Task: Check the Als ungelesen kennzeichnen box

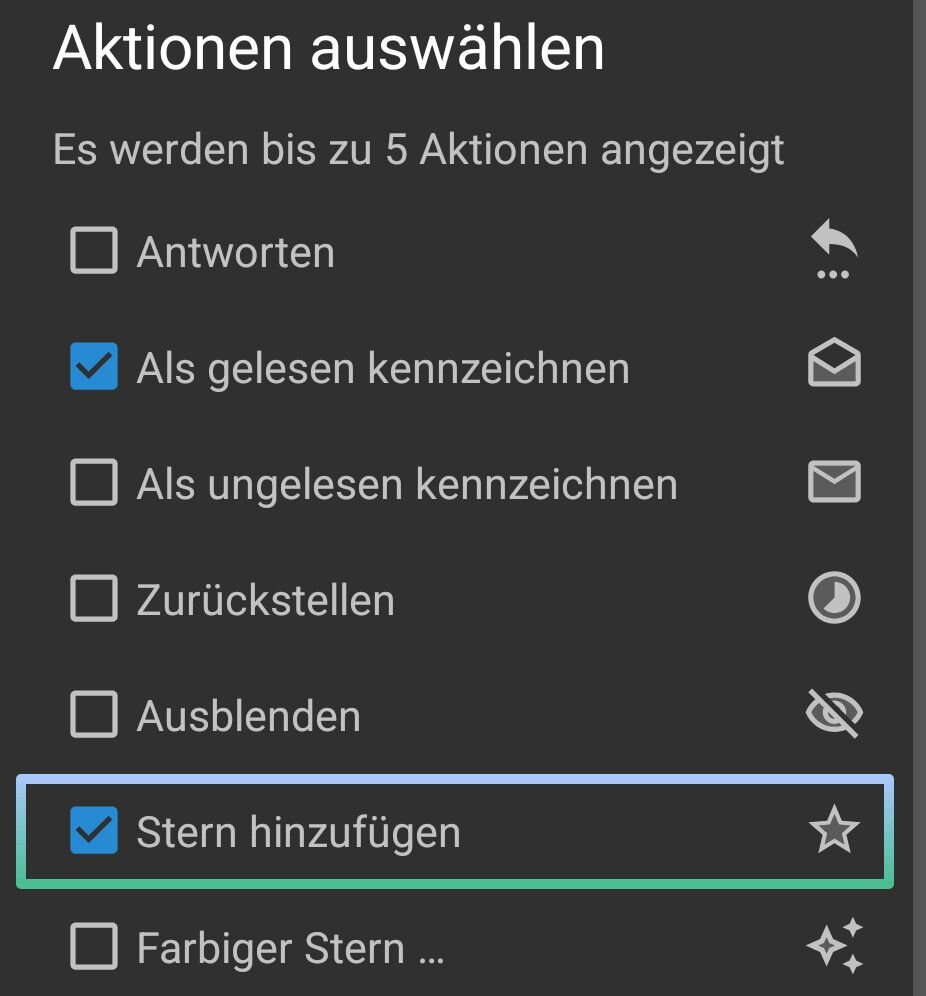Action: (x=93, y=482)
